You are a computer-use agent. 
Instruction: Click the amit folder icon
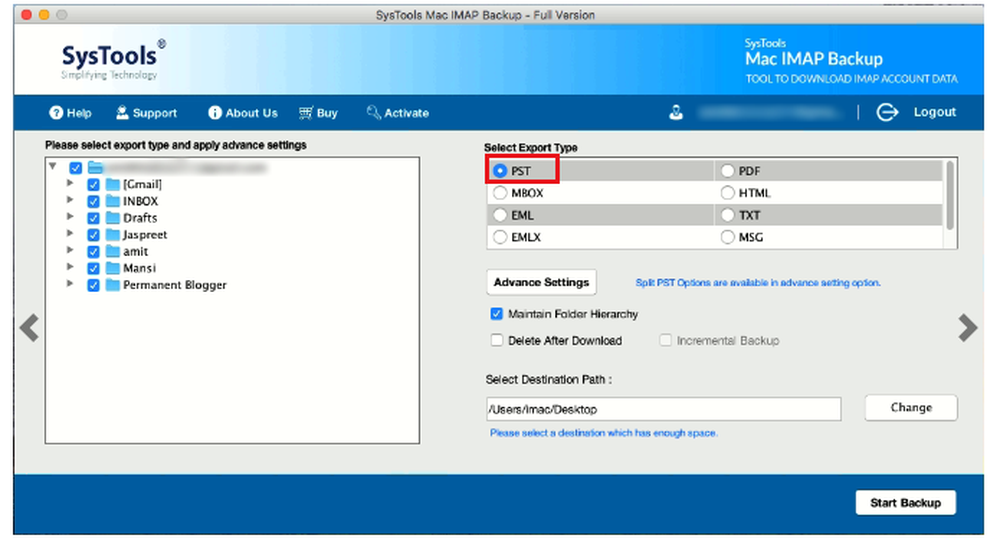pos(113,251)
